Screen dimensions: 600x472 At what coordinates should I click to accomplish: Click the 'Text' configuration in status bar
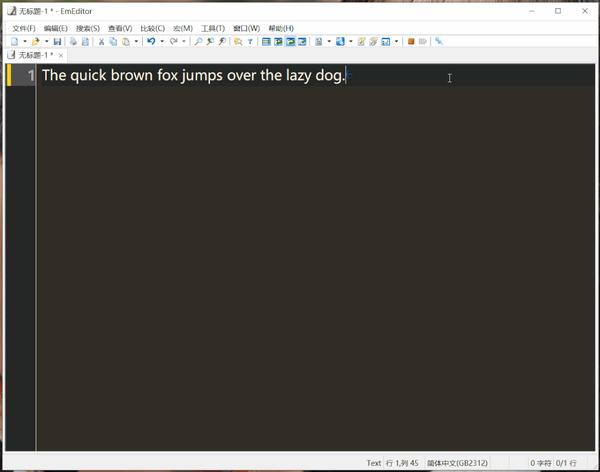373,463
